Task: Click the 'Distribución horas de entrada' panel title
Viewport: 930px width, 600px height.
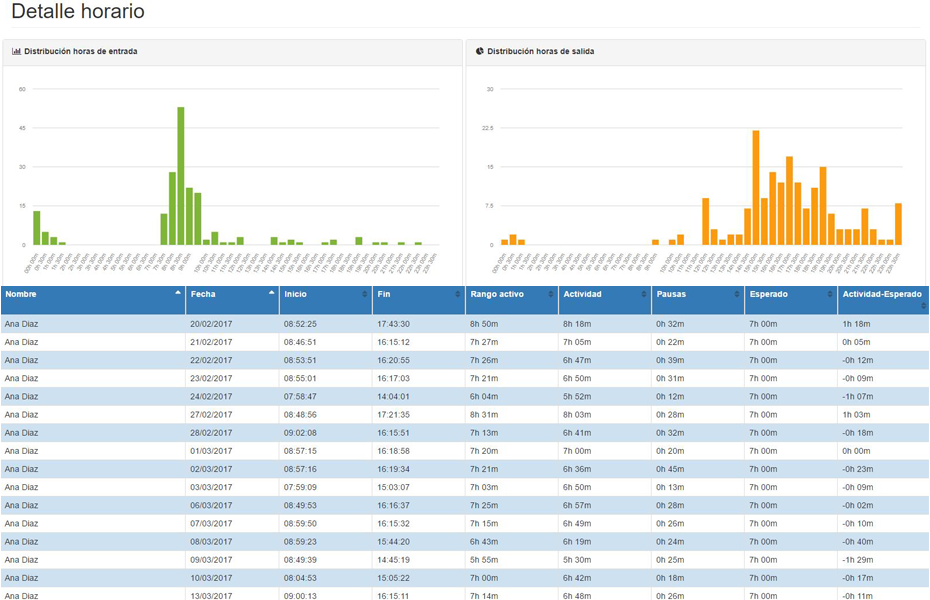Action: (81, 51)
